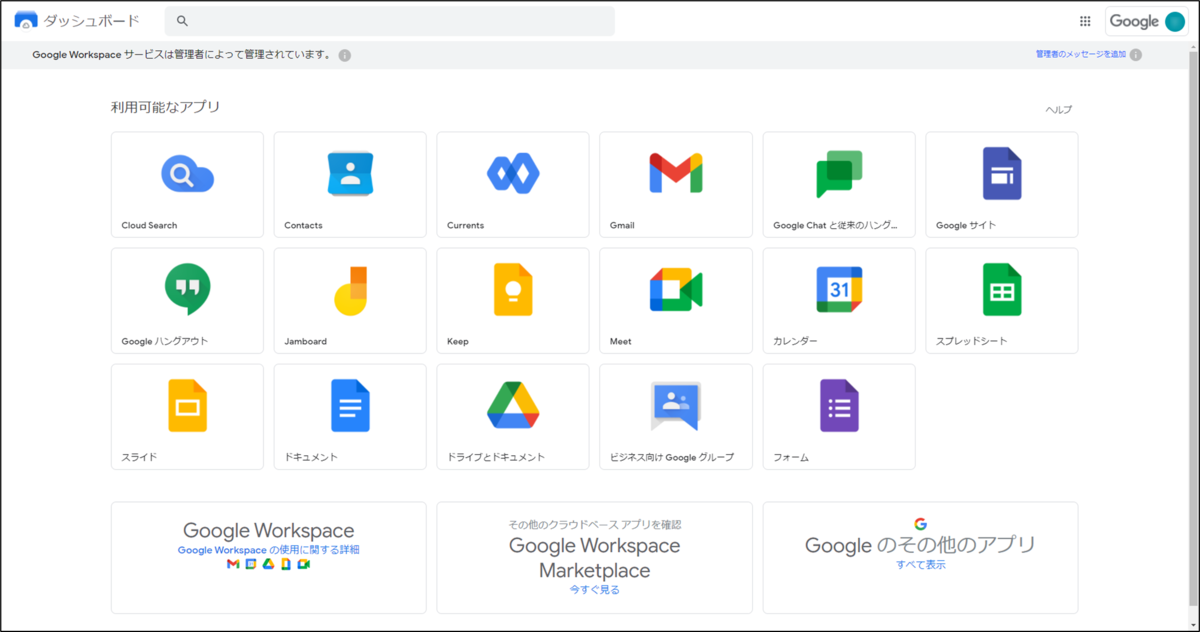Click the カレンダー label text

795,341
